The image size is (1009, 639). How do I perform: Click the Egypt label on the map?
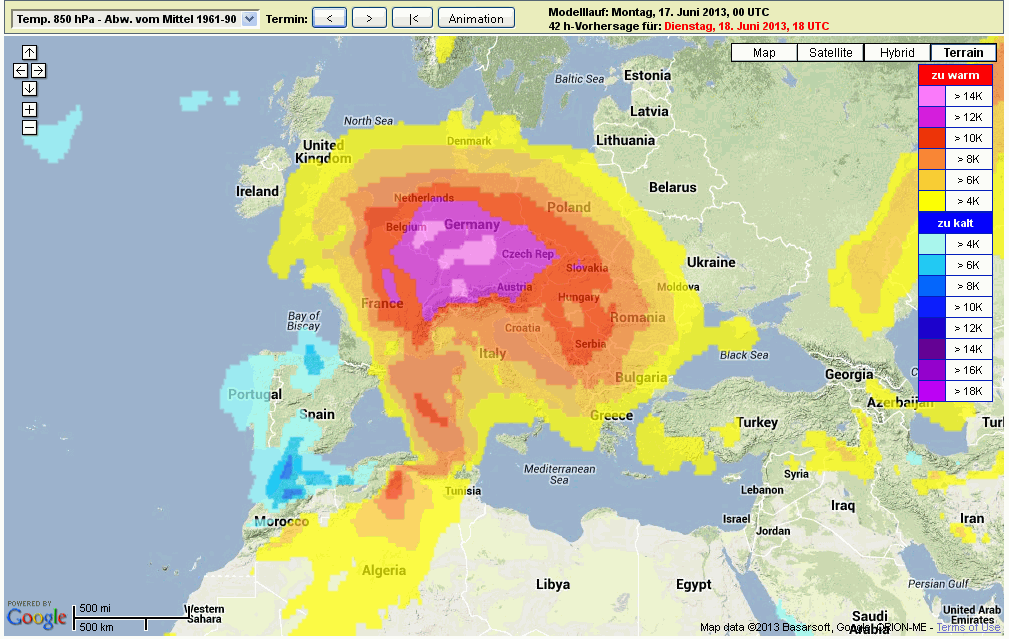694,585
